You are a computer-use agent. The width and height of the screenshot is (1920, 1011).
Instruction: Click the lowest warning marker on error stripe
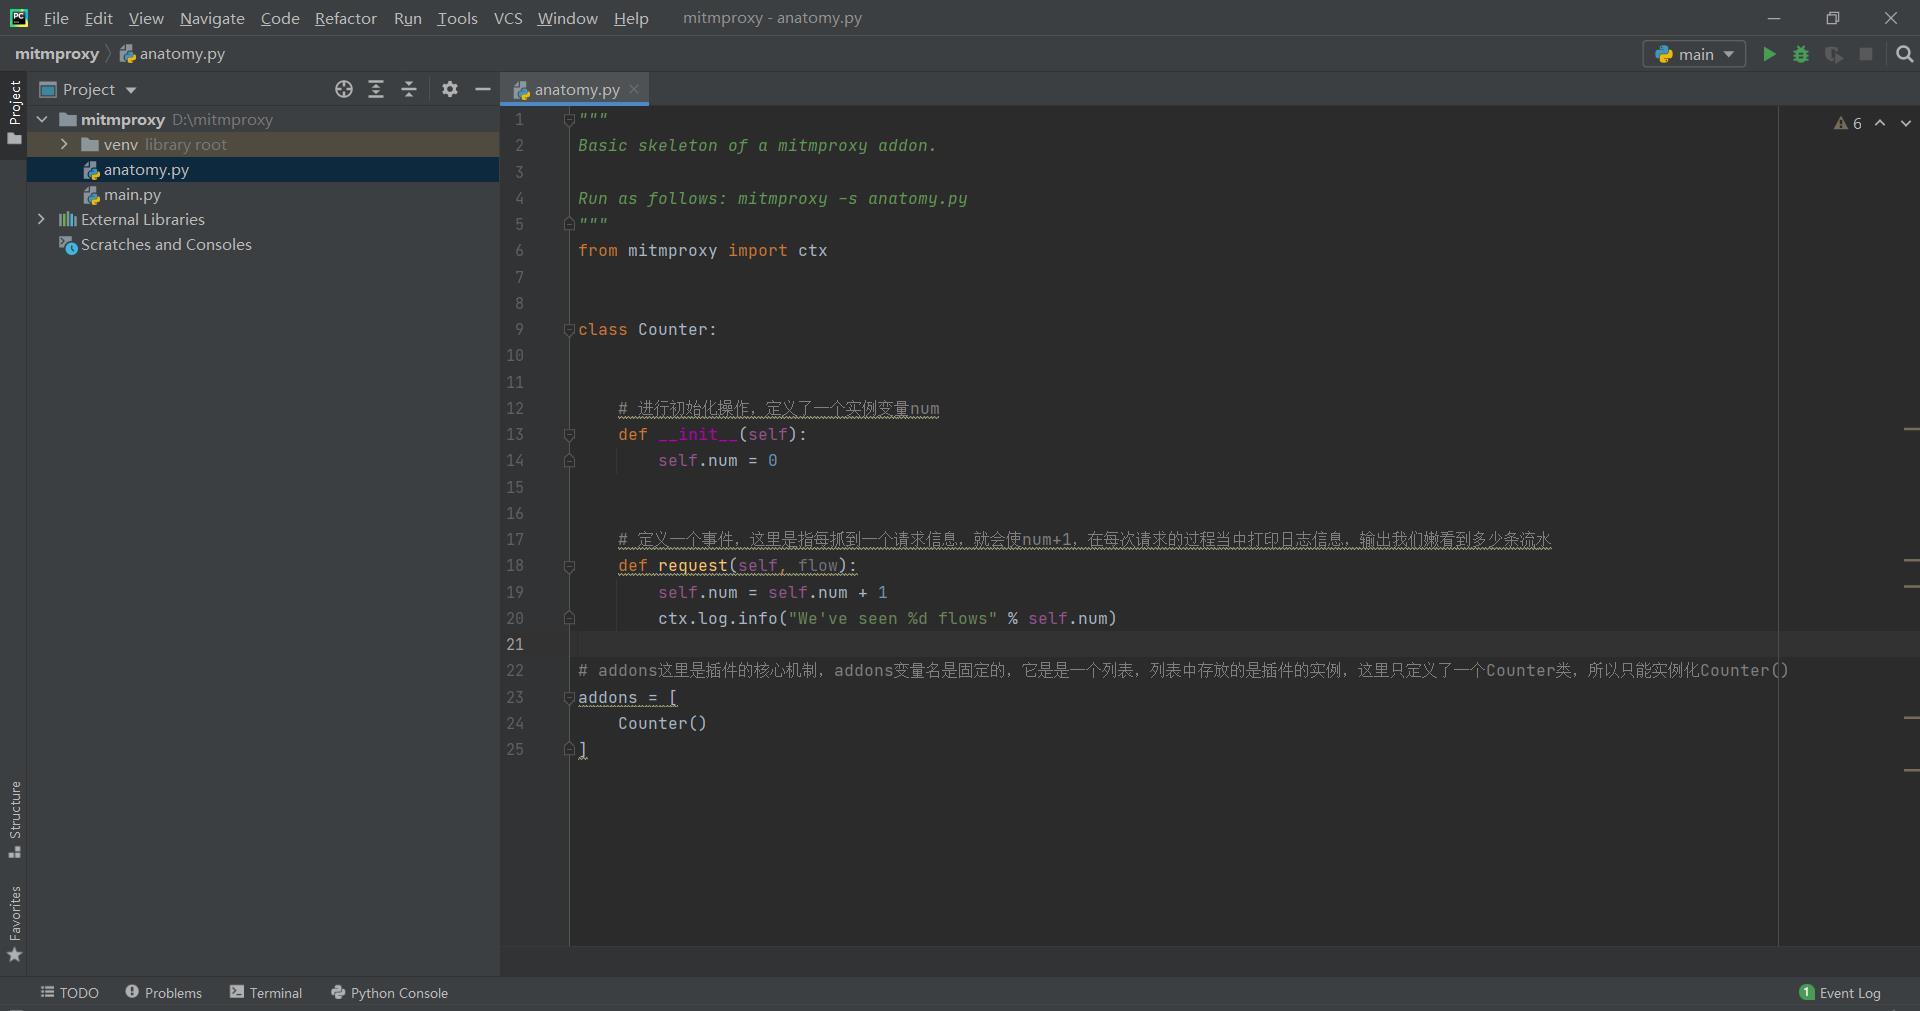[x=1911, y=770]
